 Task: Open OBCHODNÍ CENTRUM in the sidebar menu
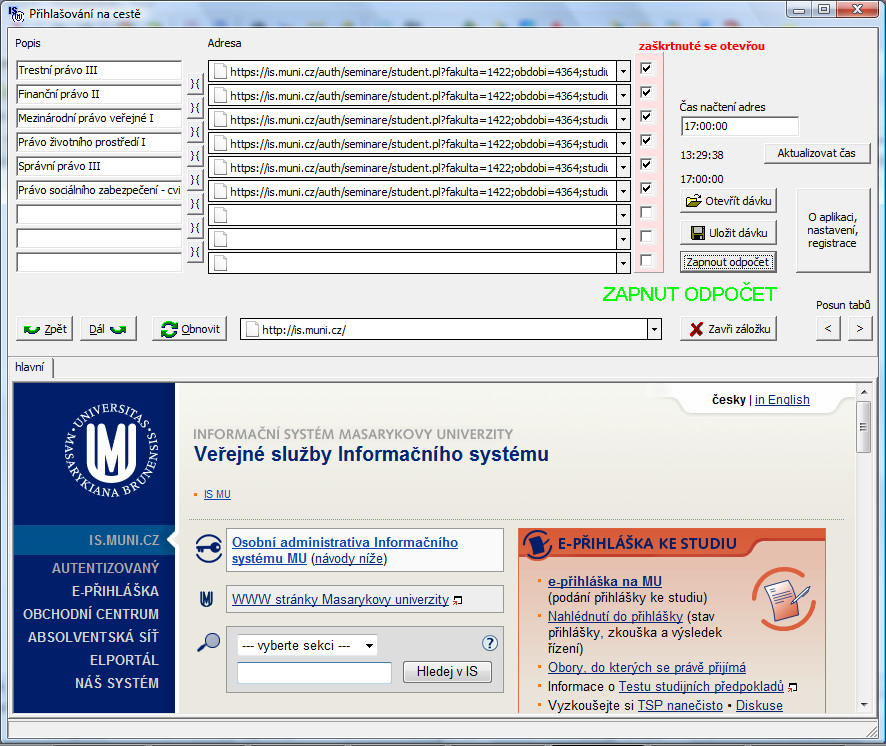coord(91,614)
